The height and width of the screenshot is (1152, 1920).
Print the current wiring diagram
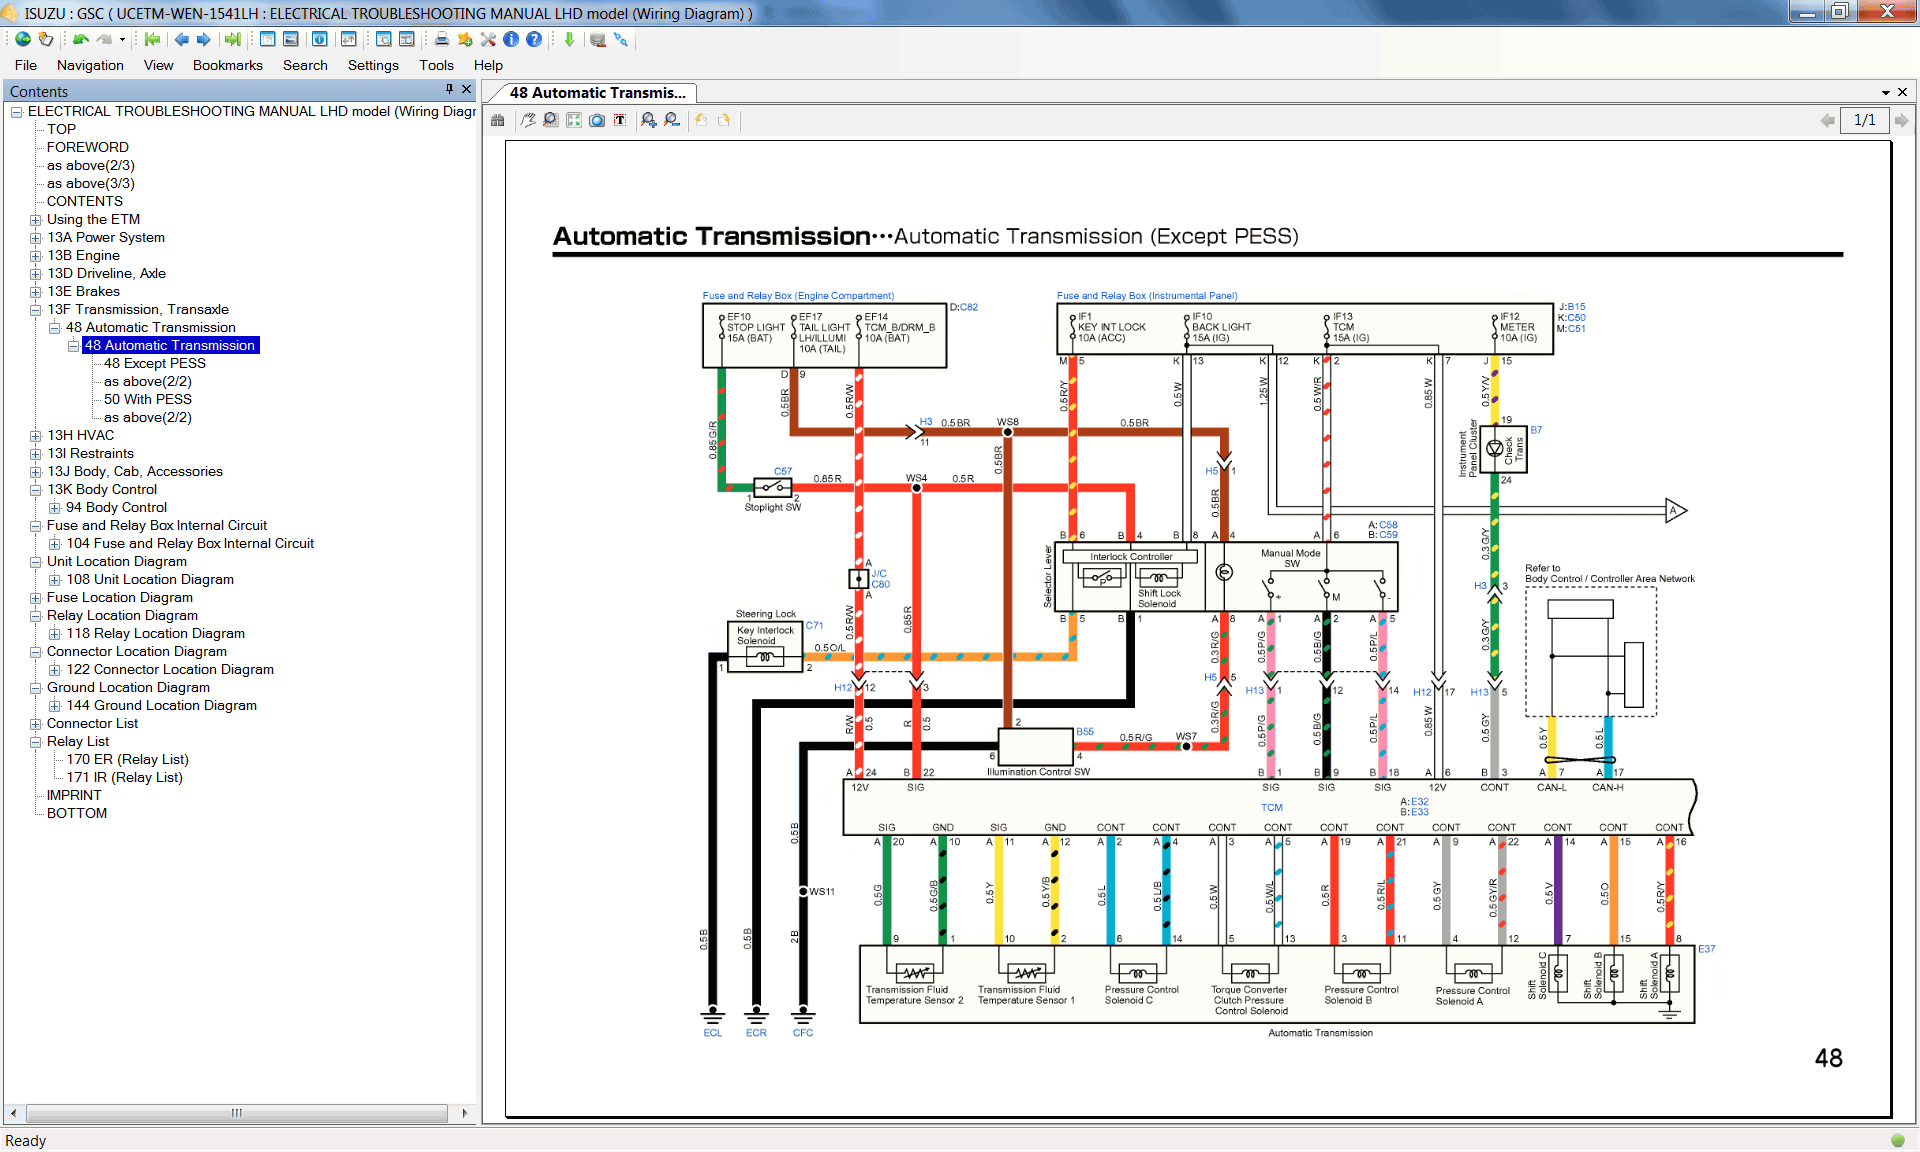point(441,40)
